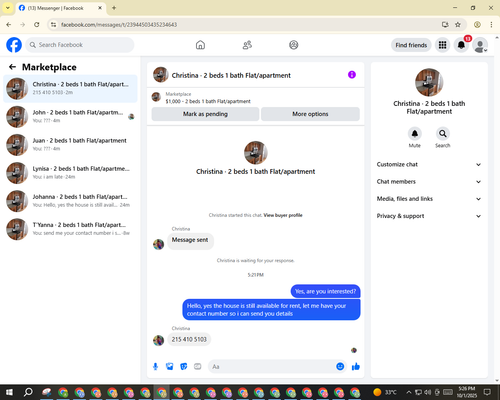
Task: Open the Facebook menu grid icon
Action: coord(442,45)
